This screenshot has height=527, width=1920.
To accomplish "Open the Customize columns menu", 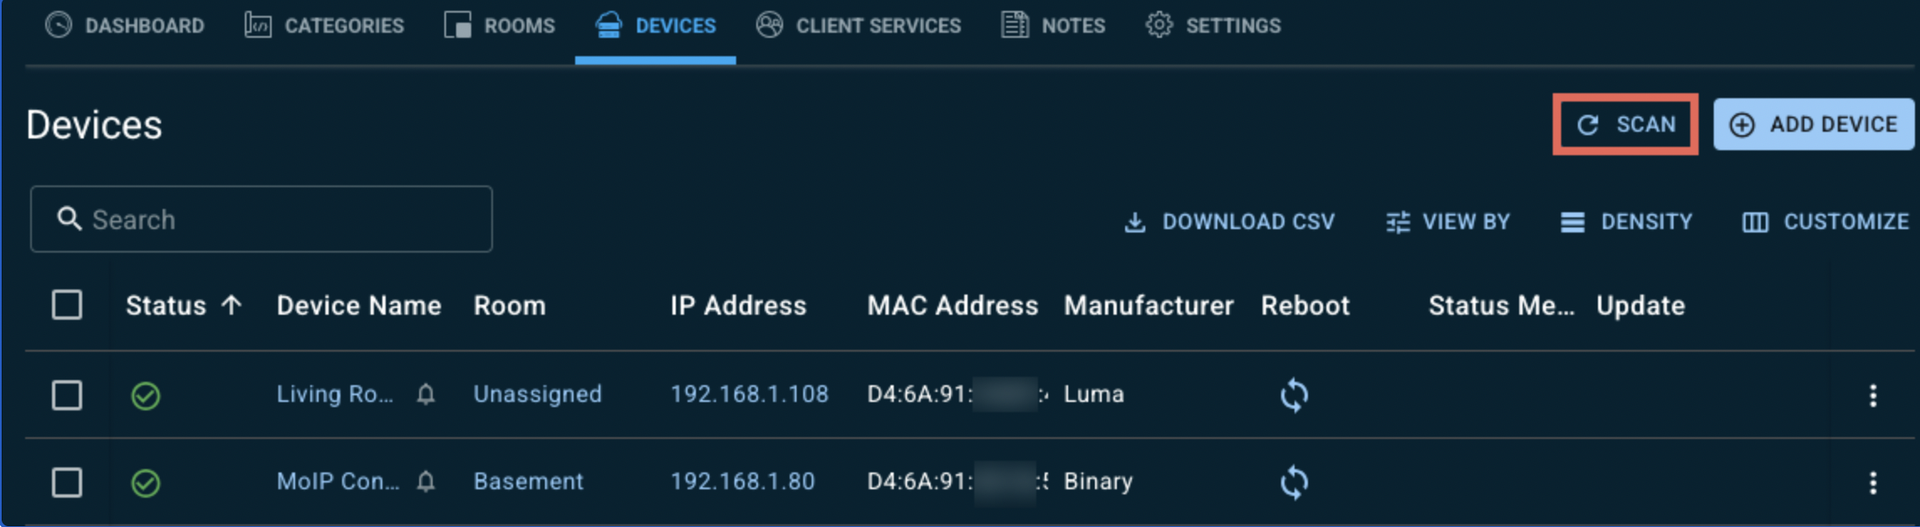I will (x=1825, y=222).
